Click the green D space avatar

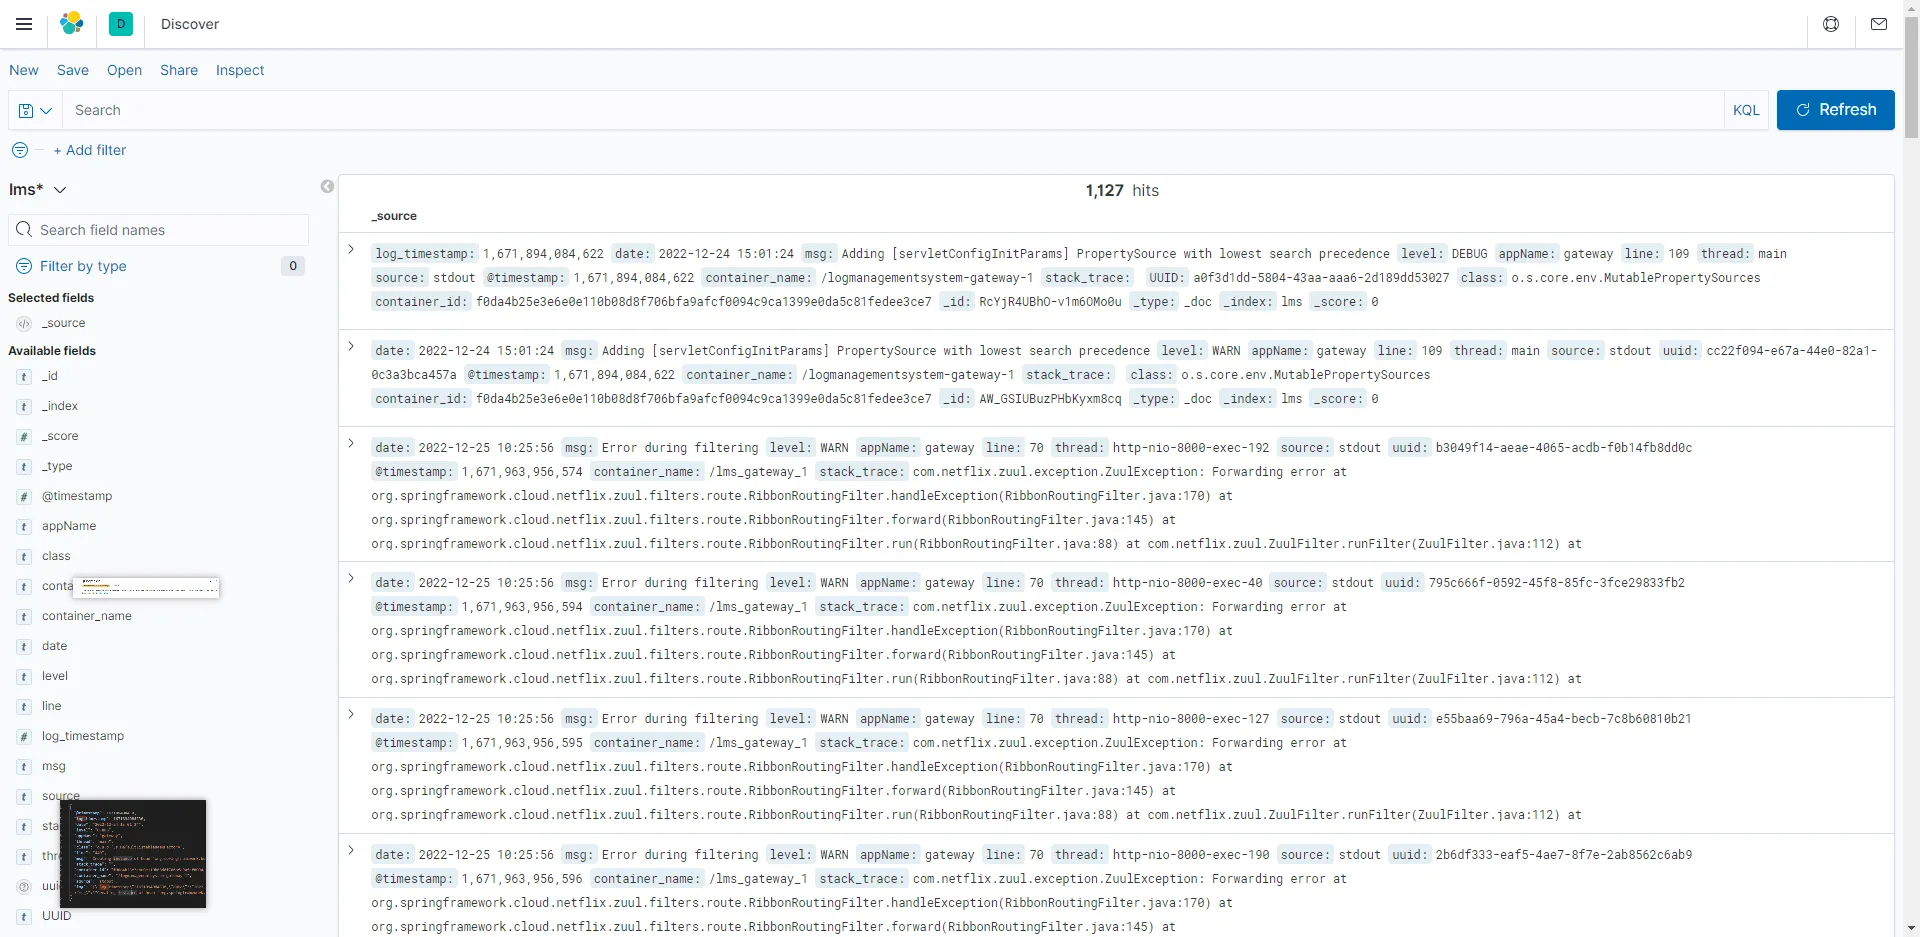click(x=121, y=24)
